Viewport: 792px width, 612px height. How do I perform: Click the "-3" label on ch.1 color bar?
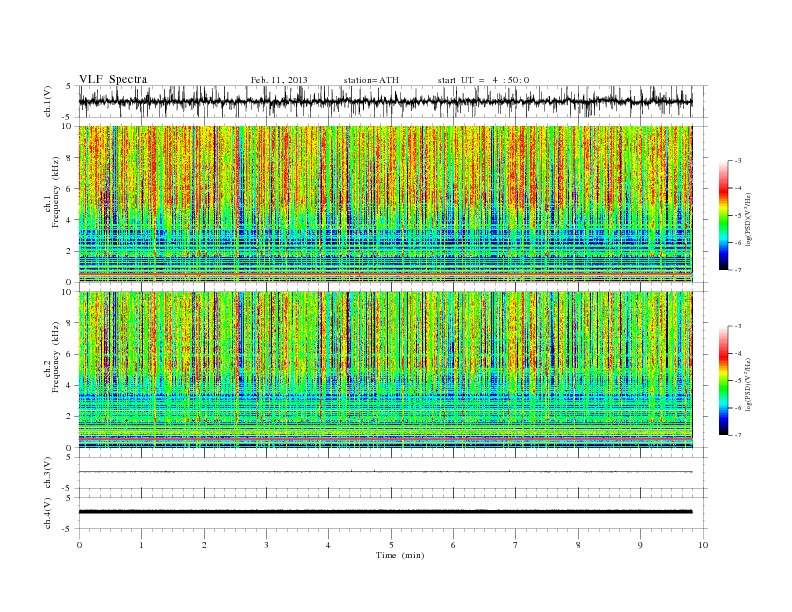click(738, 161)
